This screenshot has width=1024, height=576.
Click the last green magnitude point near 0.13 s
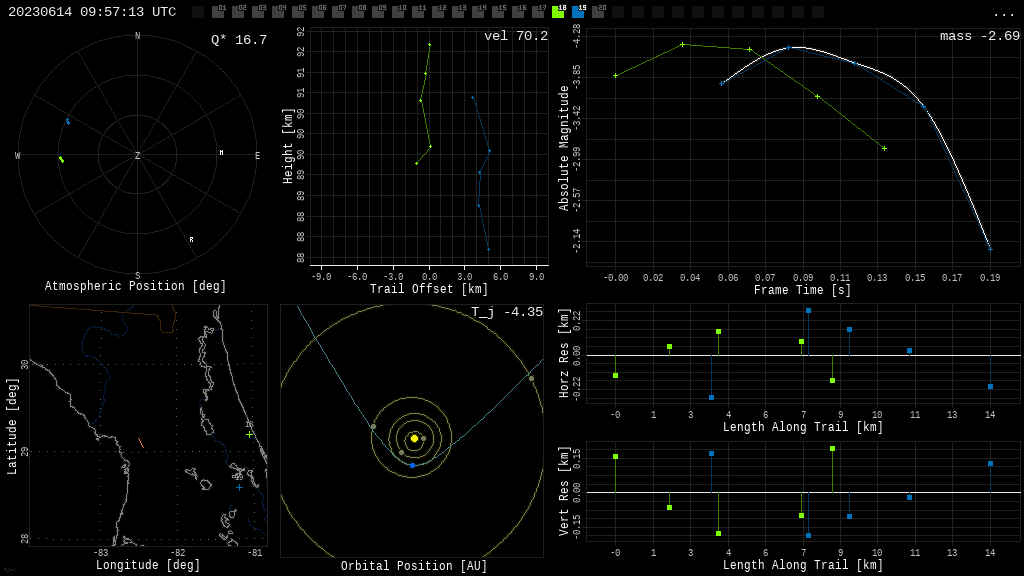[884, 149]
